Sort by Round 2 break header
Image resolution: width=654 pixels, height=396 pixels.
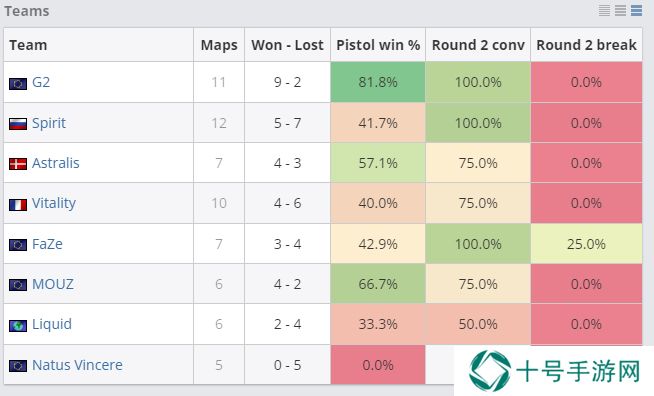(586, 45)
